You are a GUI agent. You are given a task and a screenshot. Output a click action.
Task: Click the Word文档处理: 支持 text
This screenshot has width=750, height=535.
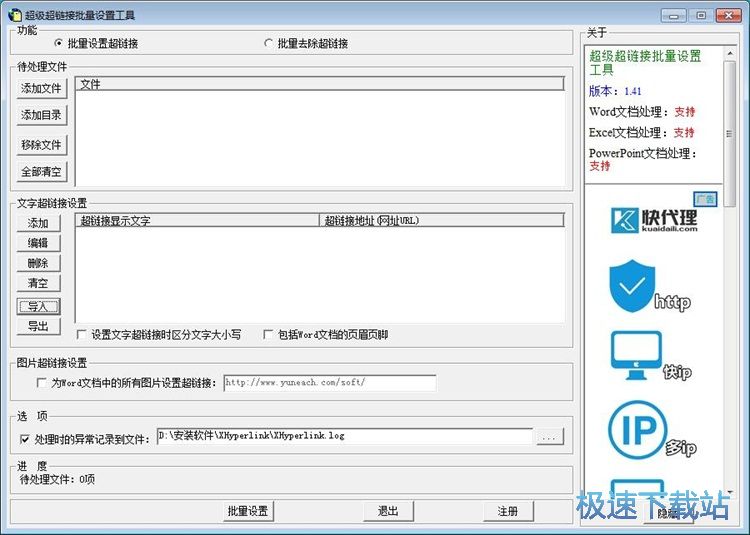pyautogui.click(x=642, y=111)
